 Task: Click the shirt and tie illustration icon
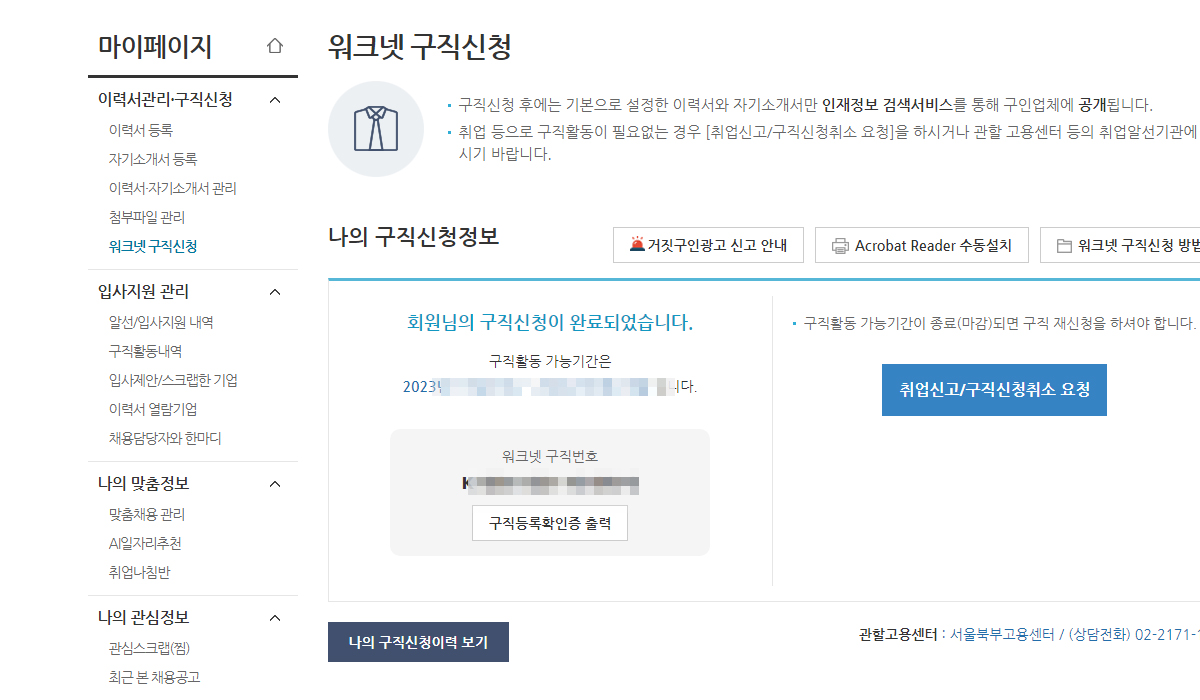(376, 129)
